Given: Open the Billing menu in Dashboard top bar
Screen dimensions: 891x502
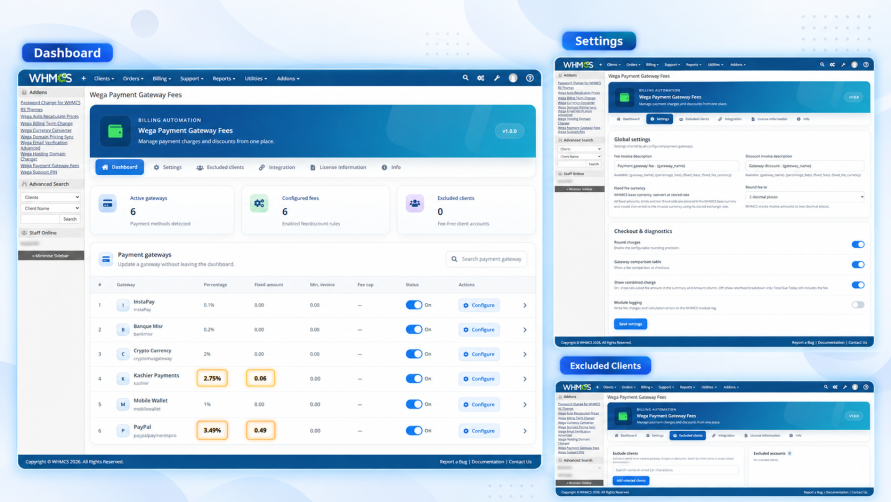Looking at the screenshot, I should (161, 78).
